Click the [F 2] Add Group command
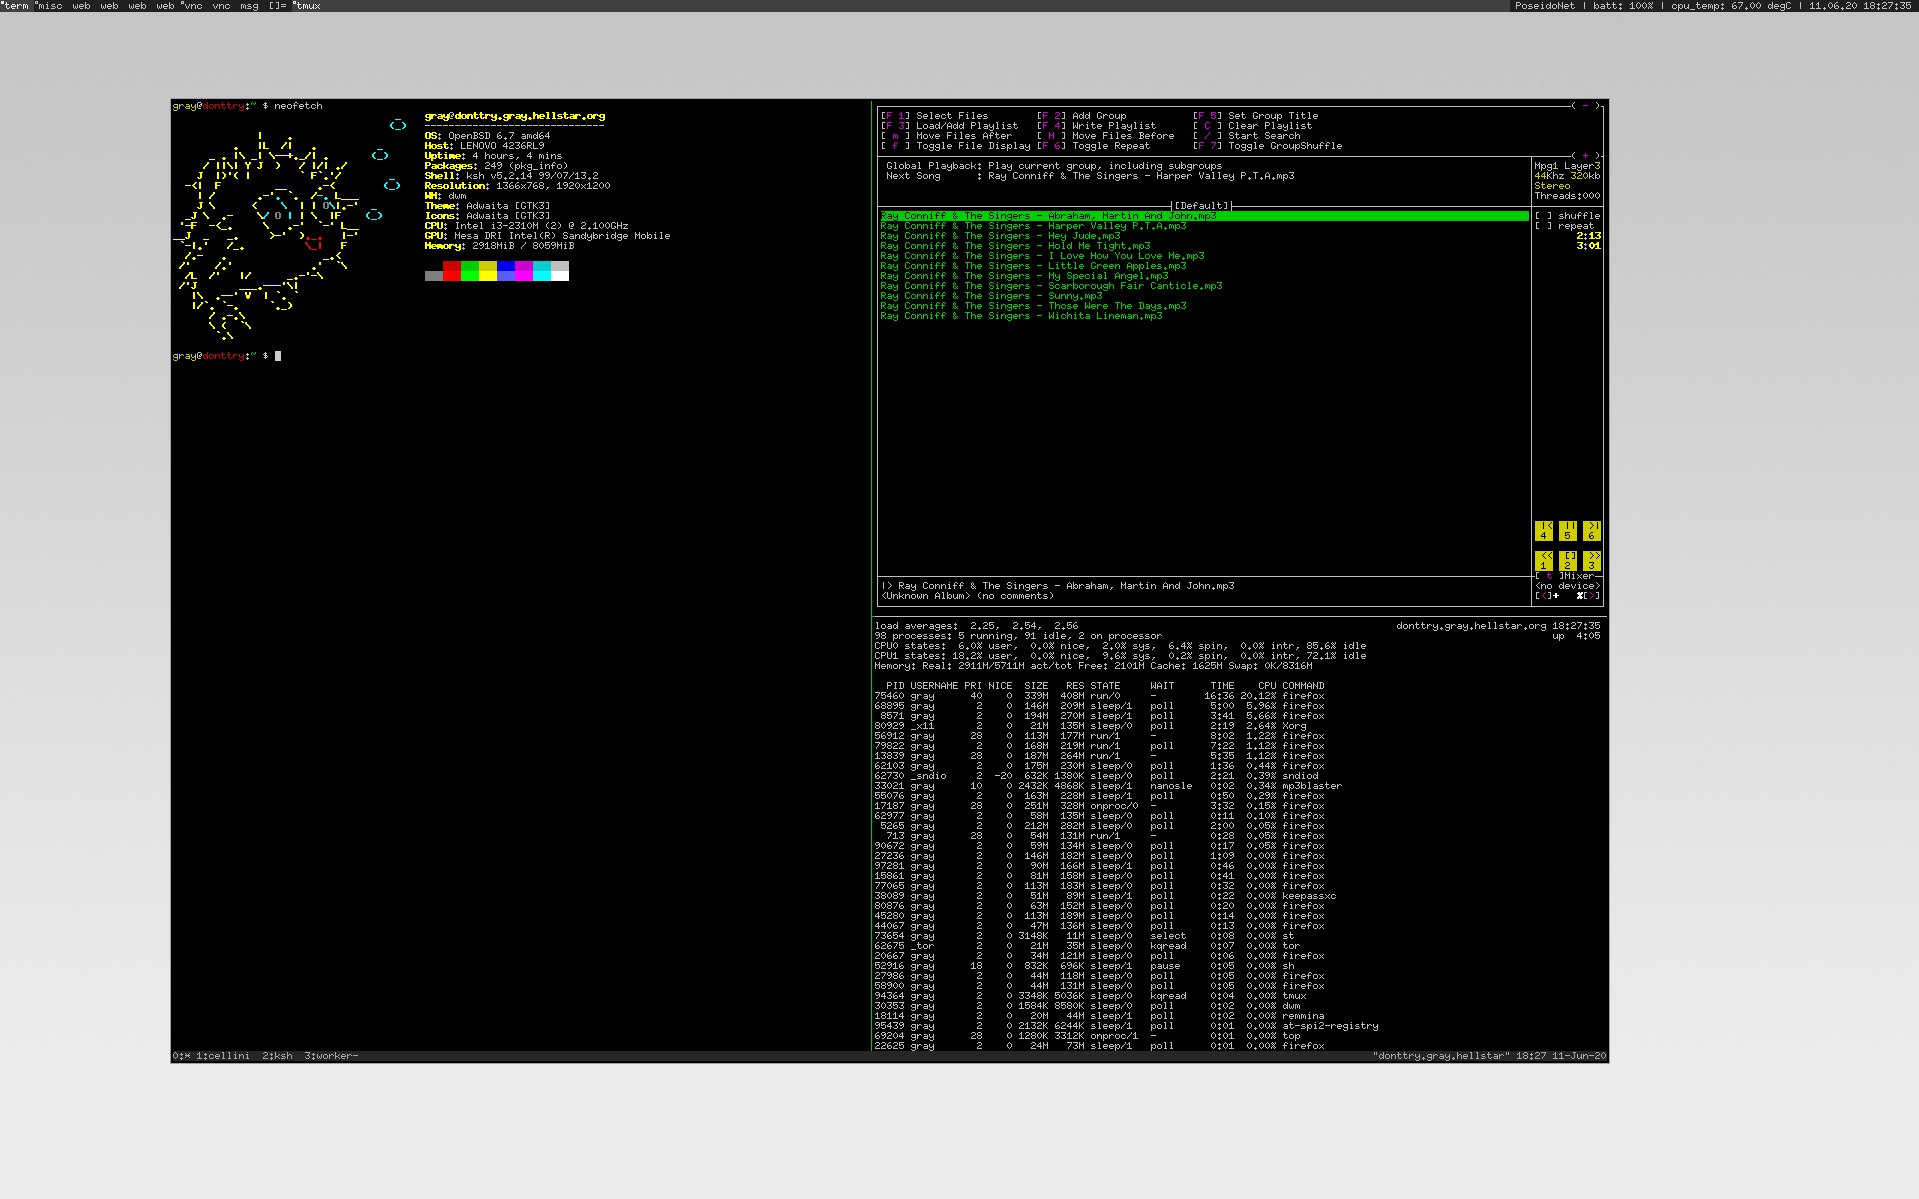Viewport: 1919px width, 1199px height. [1081, 116]
